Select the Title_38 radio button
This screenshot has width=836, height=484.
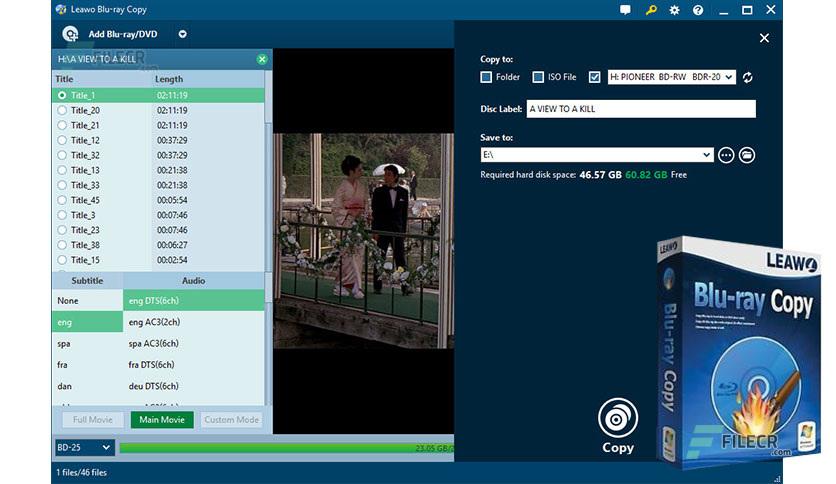[62, 245]
